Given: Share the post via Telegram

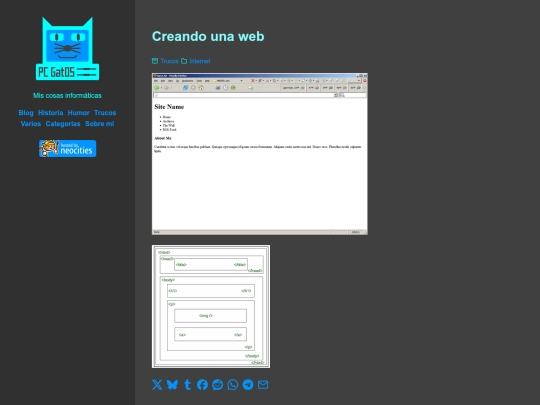Looking at the screenshot, I should 248,384.
